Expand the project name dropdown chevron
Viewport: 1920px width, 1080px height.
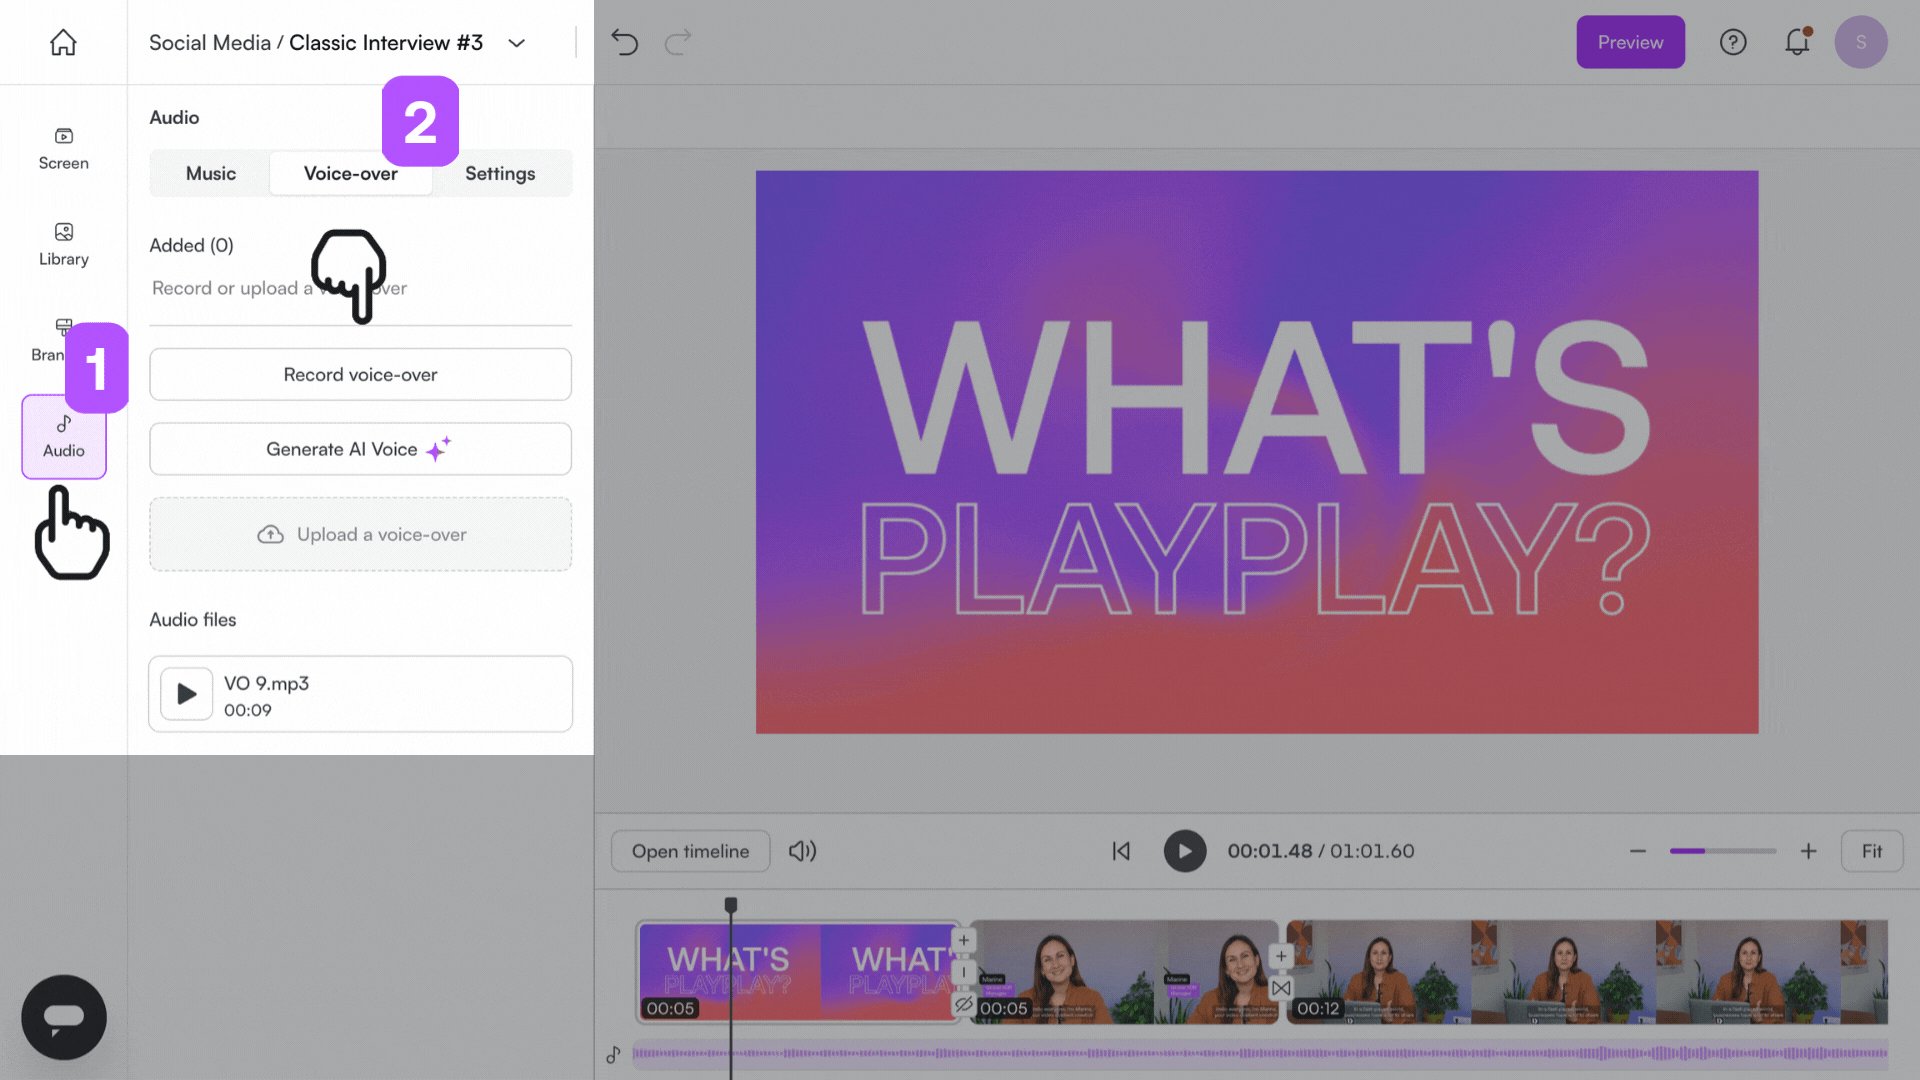click(x=516, y=43)
